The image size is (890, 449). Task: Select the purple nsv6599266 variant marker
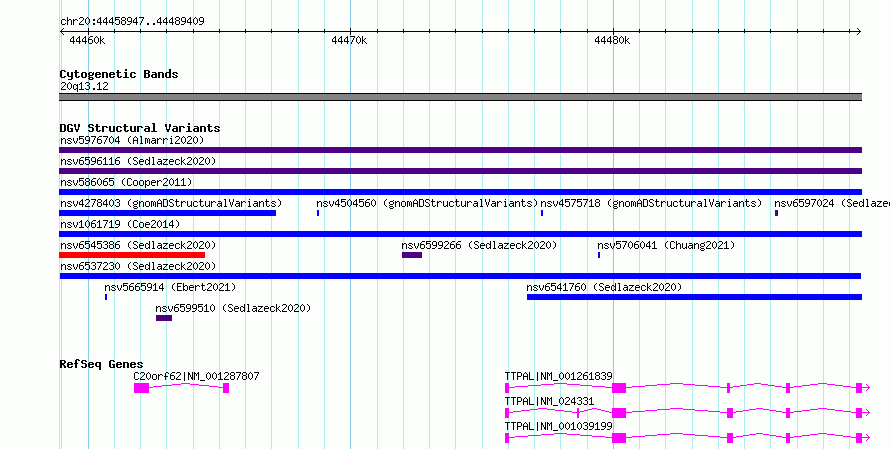(412, 255)
